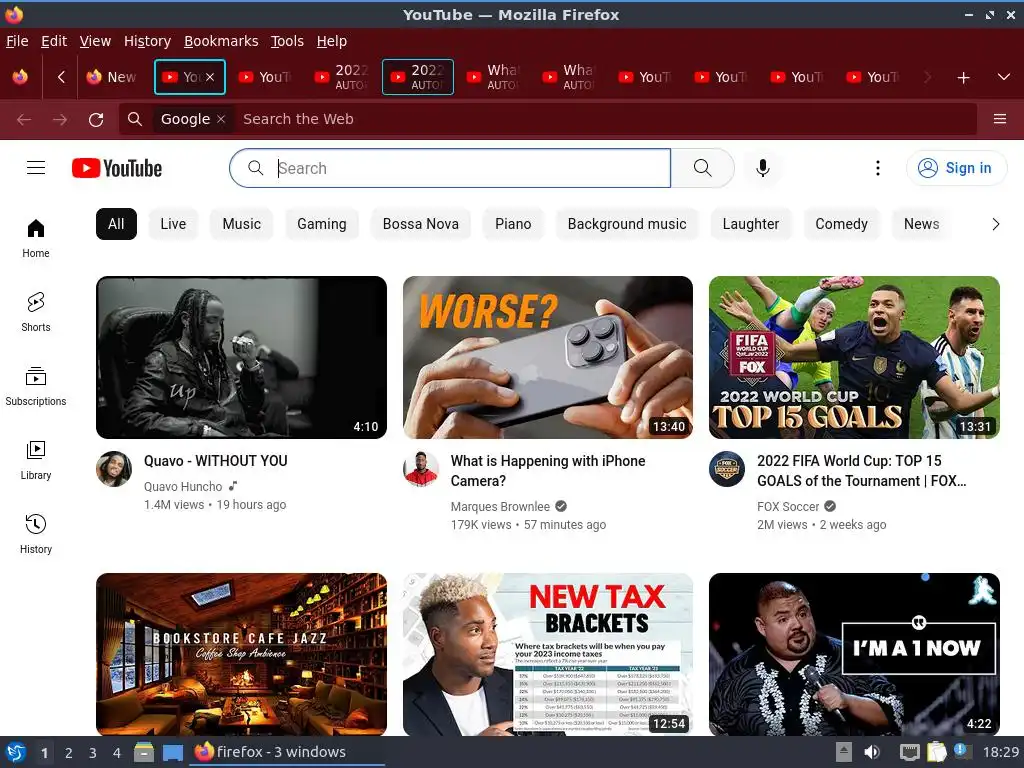
Task: Click the Firefox View icon in the tab bar
Action: pos(20,77)
